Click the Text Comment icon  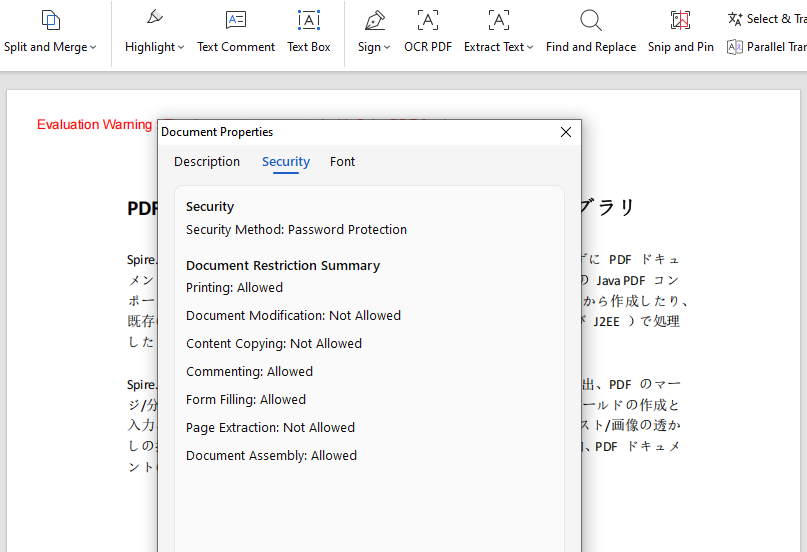click(236, 20)
